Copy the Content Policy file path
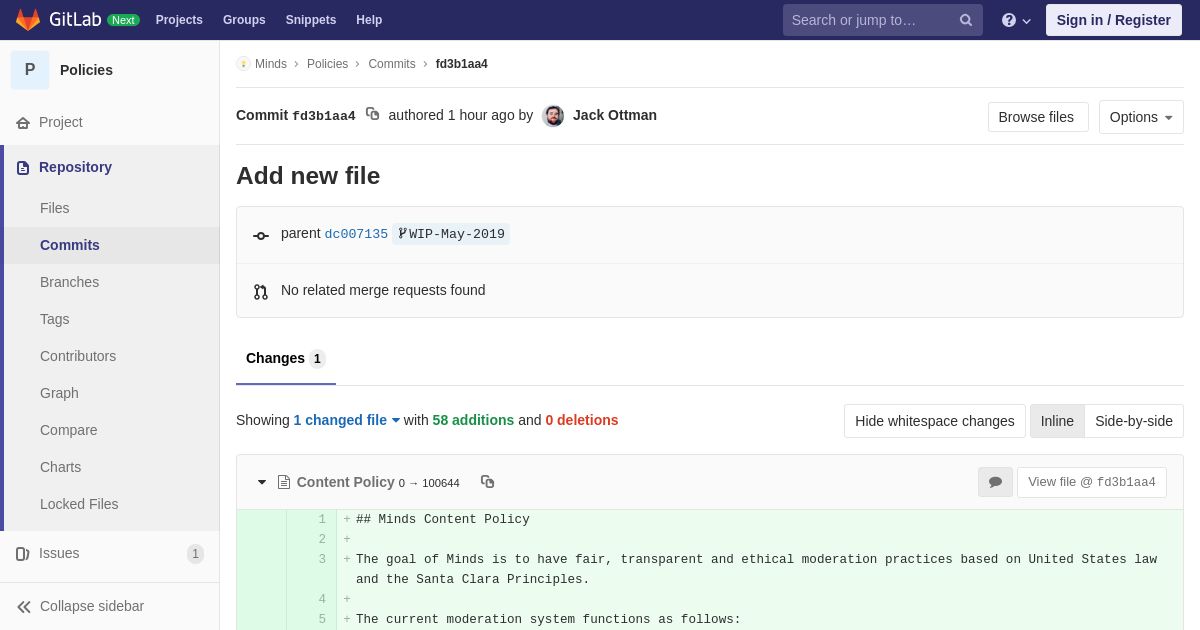Image resolution: width=1200 pixels, height=630 pixels. pyautogui.click(x=487, y=482)
